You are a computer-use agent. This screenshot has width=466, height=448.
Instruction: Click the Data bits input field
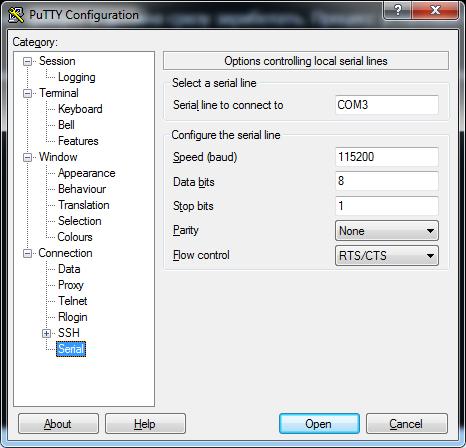tap(387, 181)
